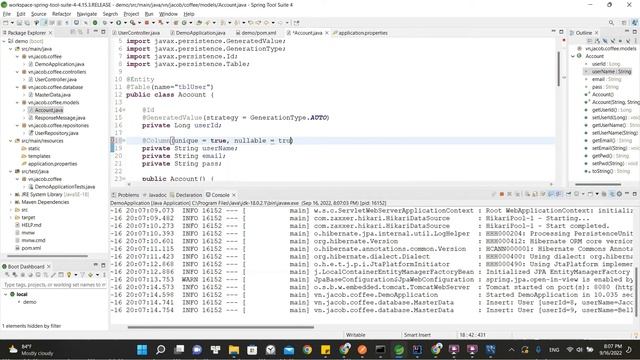Click the Open Perspective icon at toolbar far right
The height and width of the screenshot is (360, 640).
(x=624, y=23)
